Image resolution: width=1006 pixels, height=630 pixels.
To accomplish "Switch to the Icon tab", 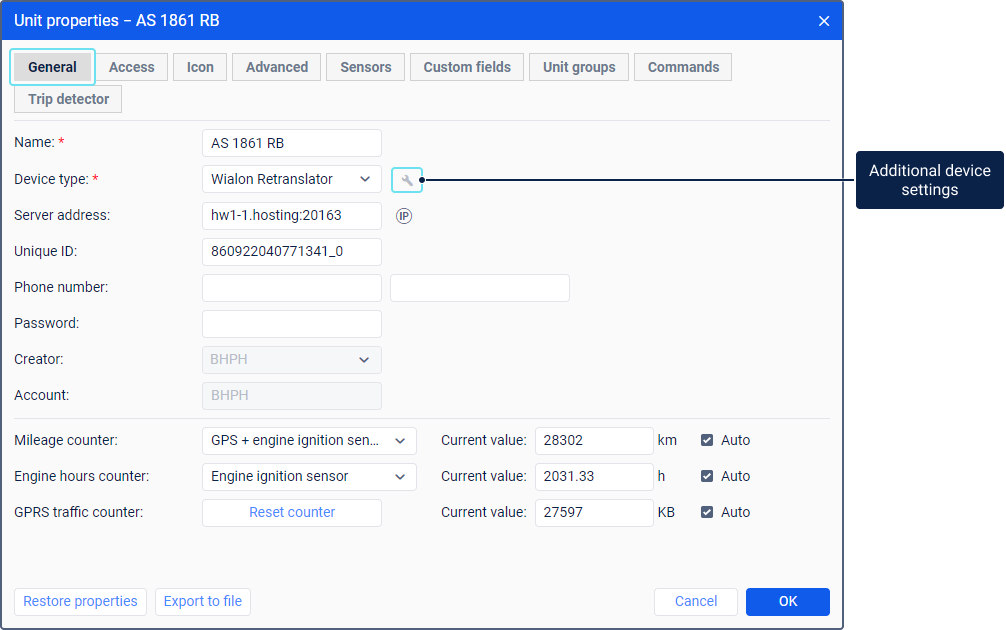I will click(x=200, y=67).
